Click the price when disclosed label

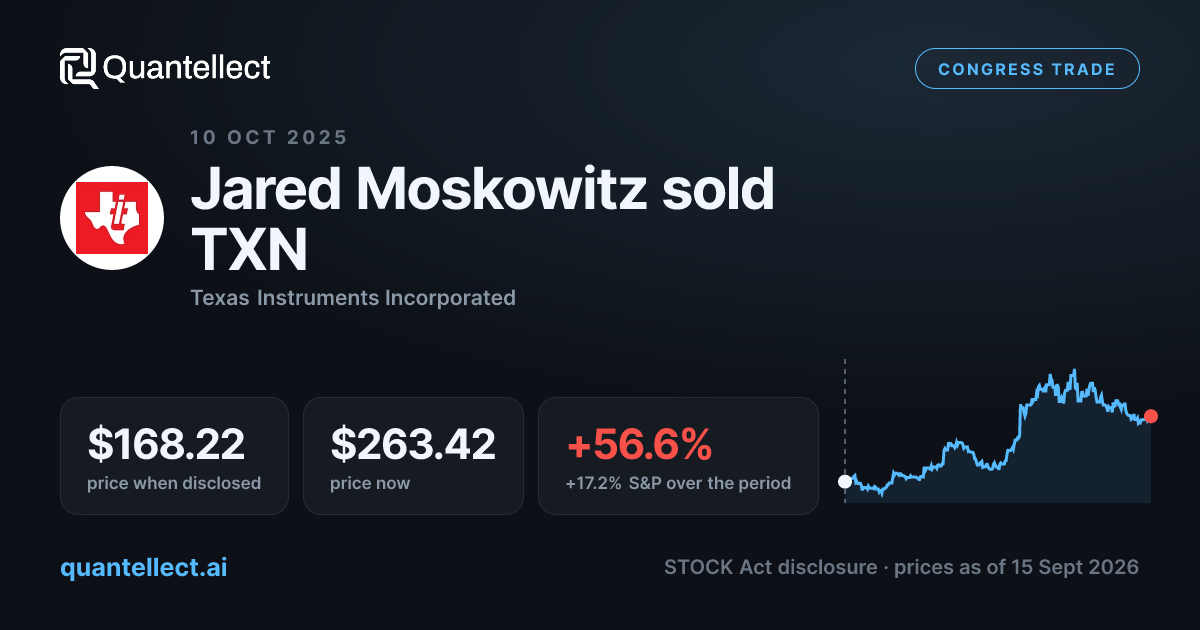(x=174, y=483)
